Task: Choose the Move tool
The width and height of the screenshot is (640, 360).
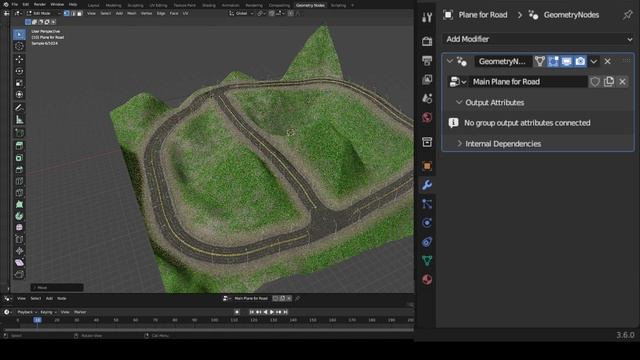Action: point(19,59)
